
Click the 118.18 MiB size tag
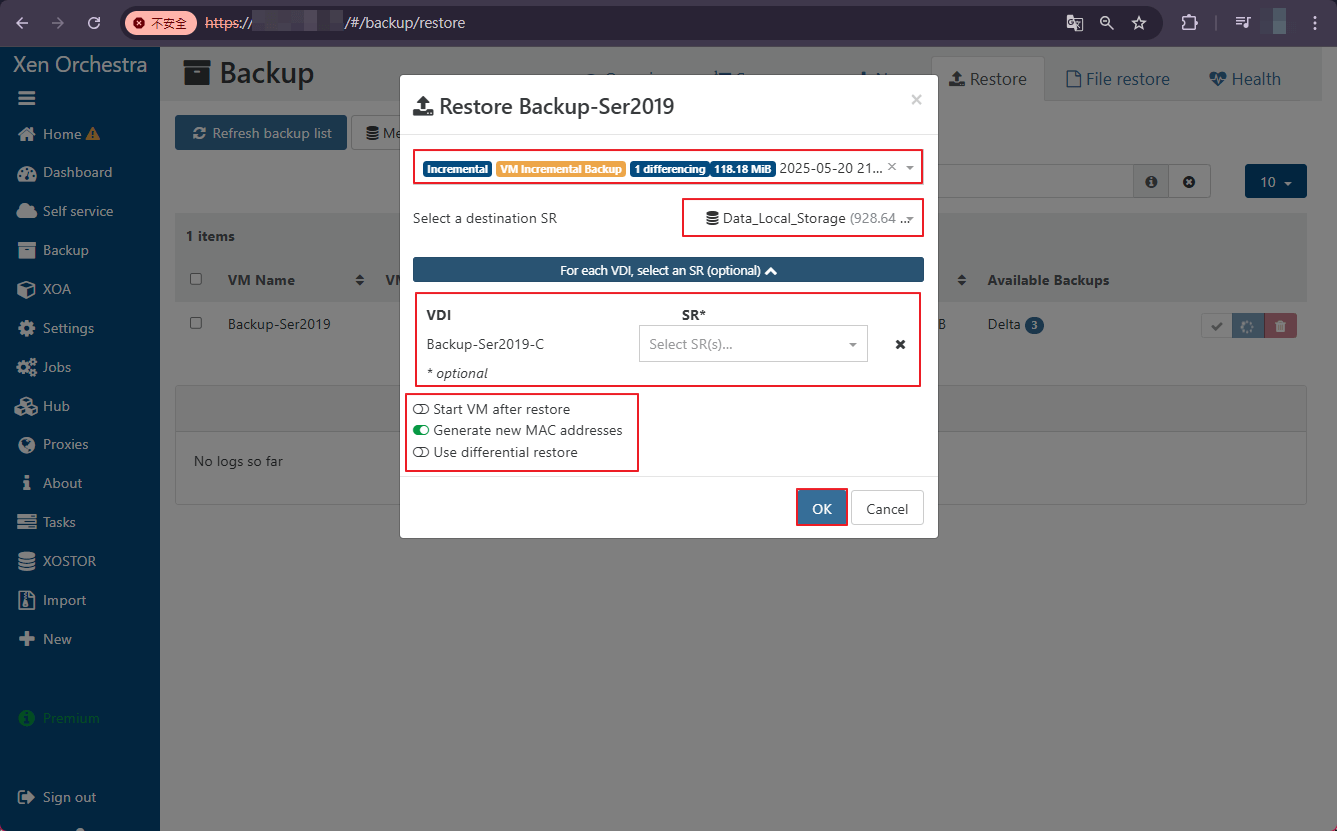[x=743, y=169]
